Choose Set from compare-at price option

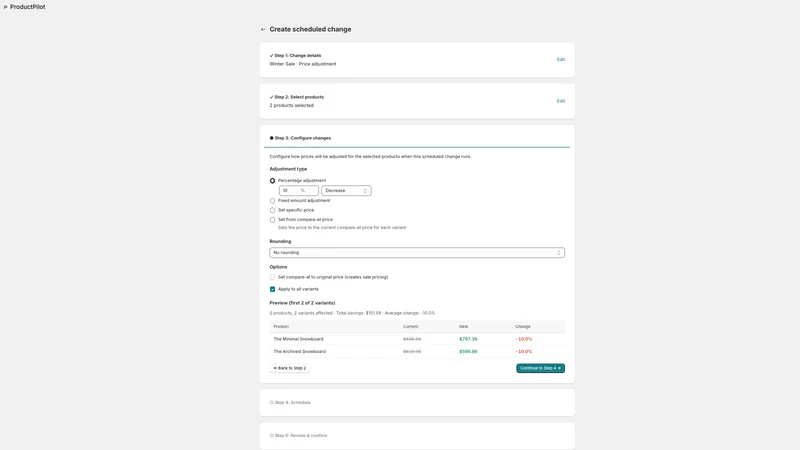pos(272,220)
